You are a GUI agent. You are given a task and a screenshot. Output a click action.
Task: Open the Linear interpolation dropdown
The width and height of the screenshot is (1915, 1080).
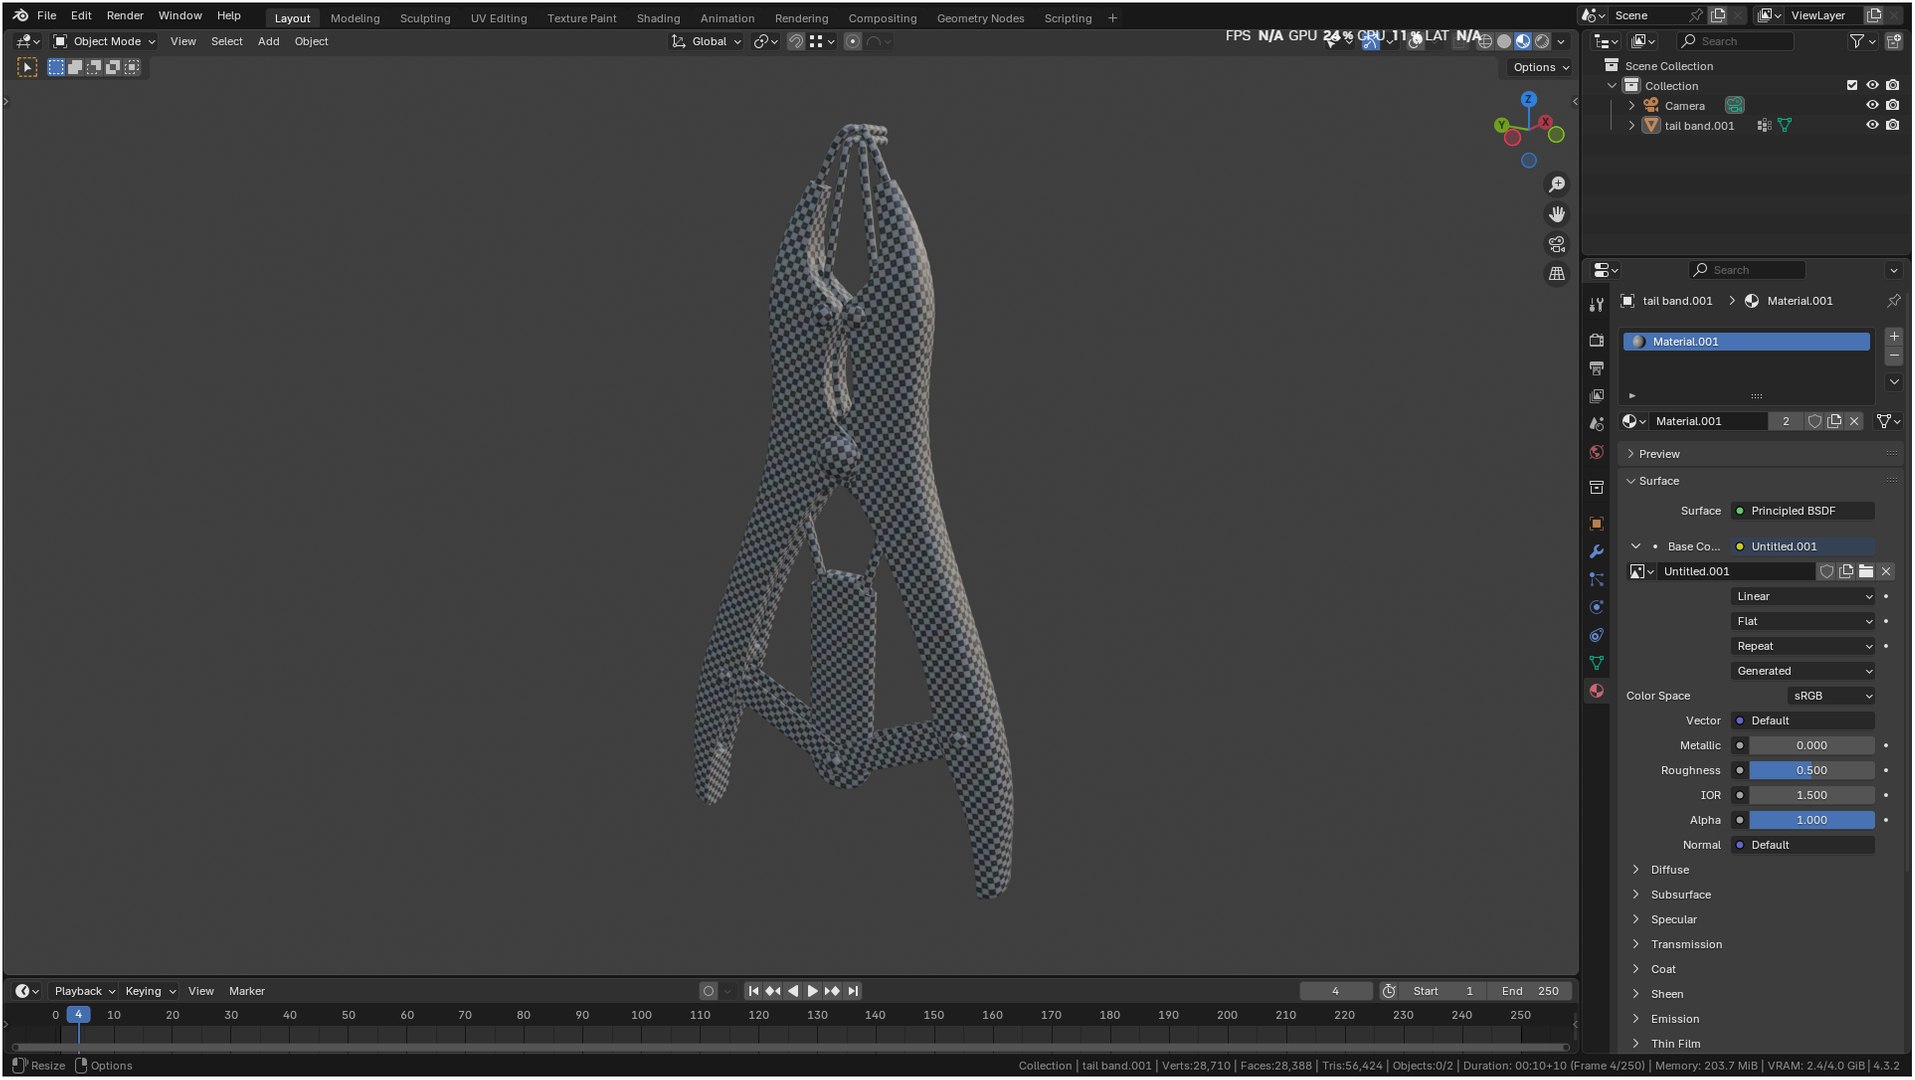[x=1803, y=597]
